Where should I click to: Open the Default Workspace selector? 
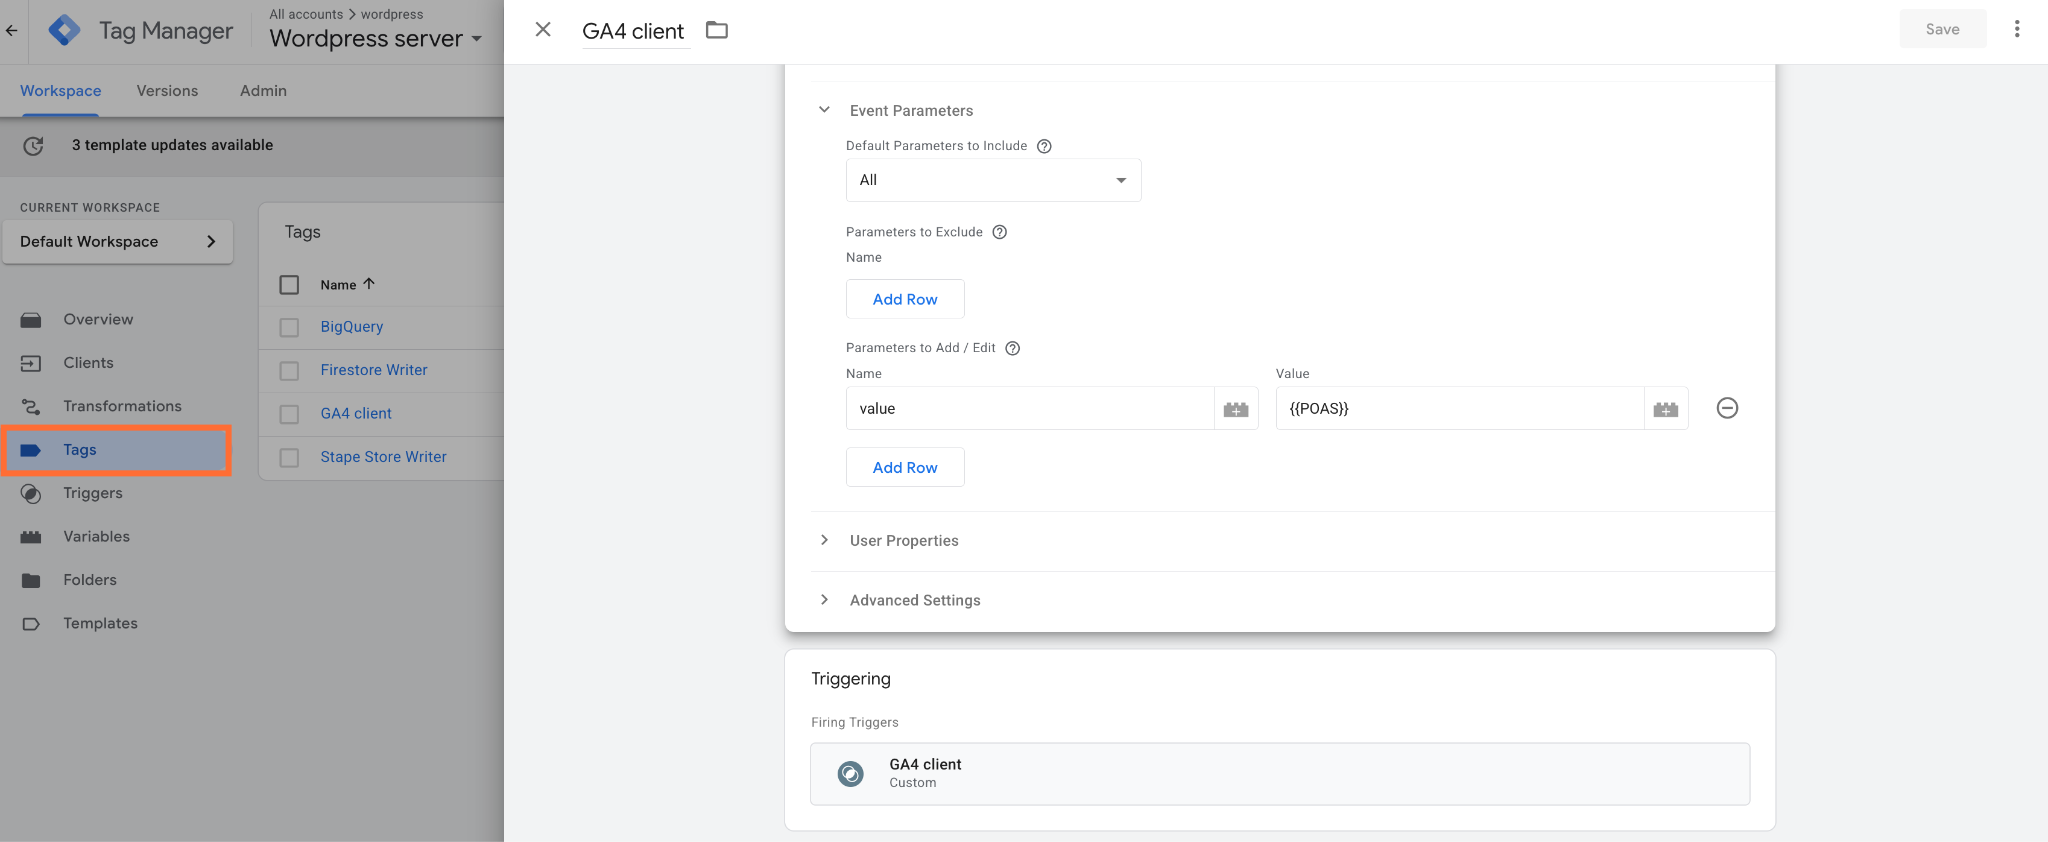[x=118, y=242]
